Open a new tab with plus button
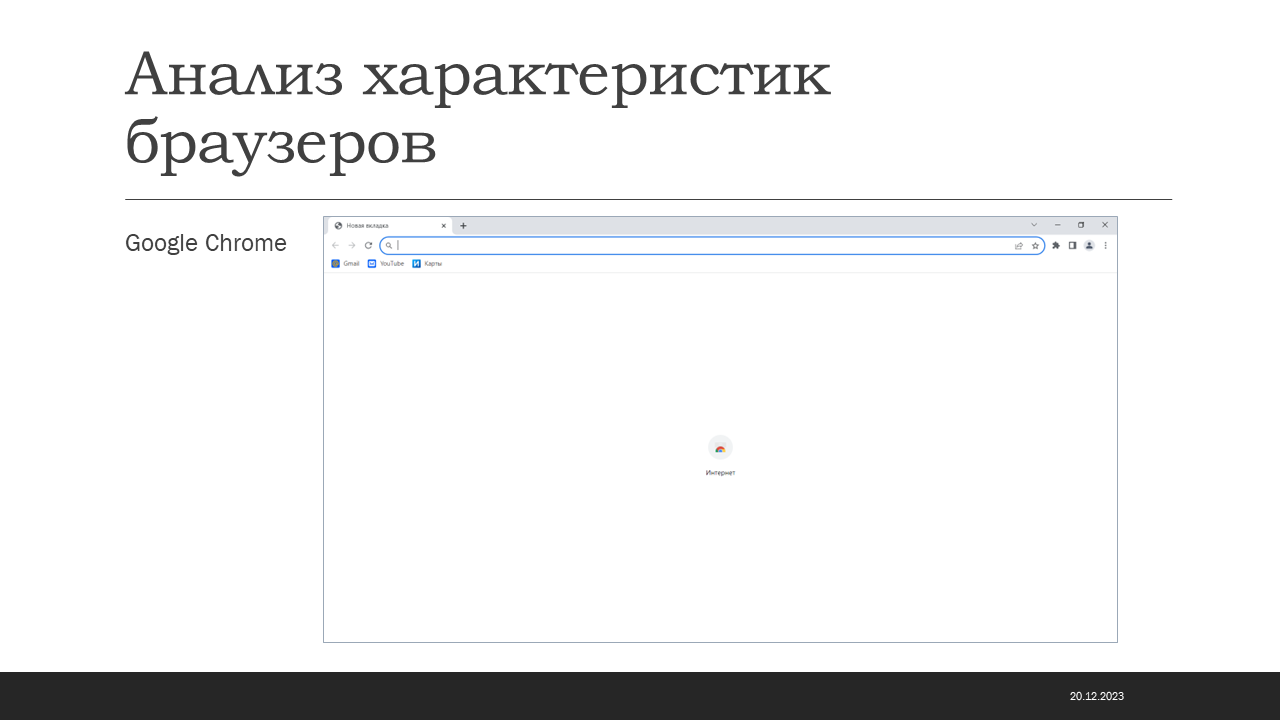The width and height of the screenshot is (1280, 720). 463,226
